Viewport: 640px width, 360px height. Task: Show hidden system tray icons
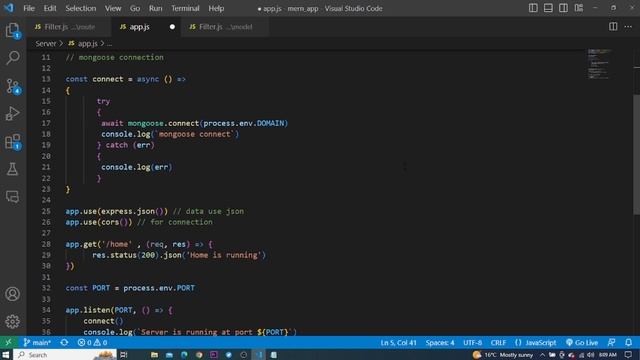tap(542, 355)
